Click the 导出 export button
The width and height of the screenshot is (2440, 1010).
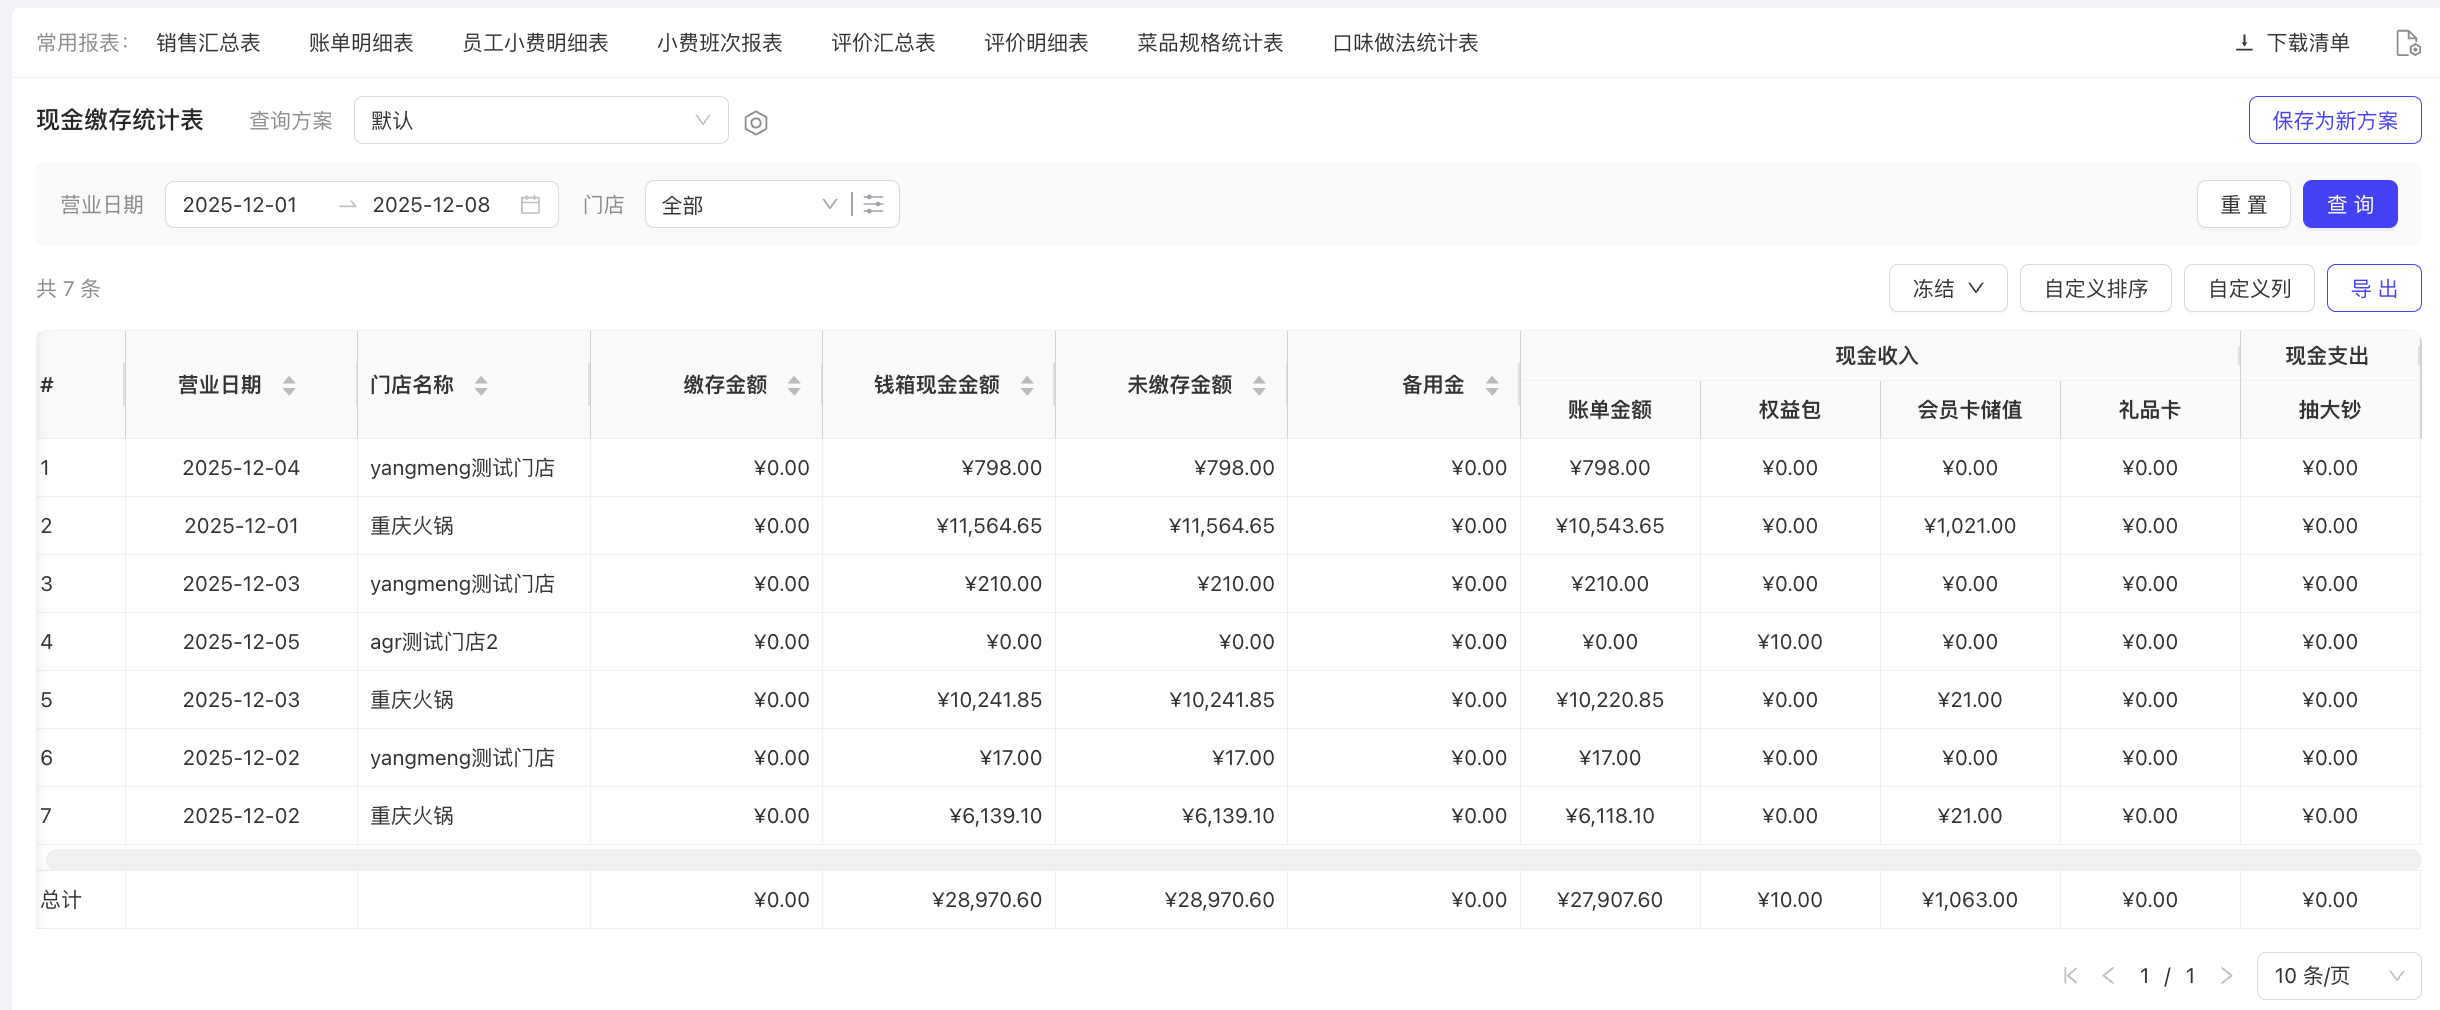2373,289
